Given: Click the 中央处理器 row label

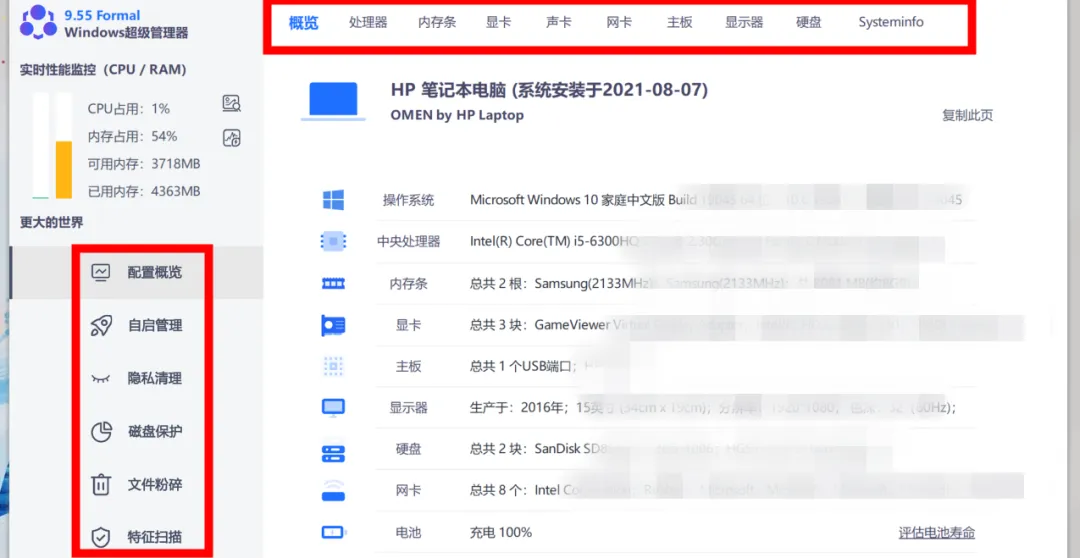Looking at the screenshot, I should click(408, 242).
